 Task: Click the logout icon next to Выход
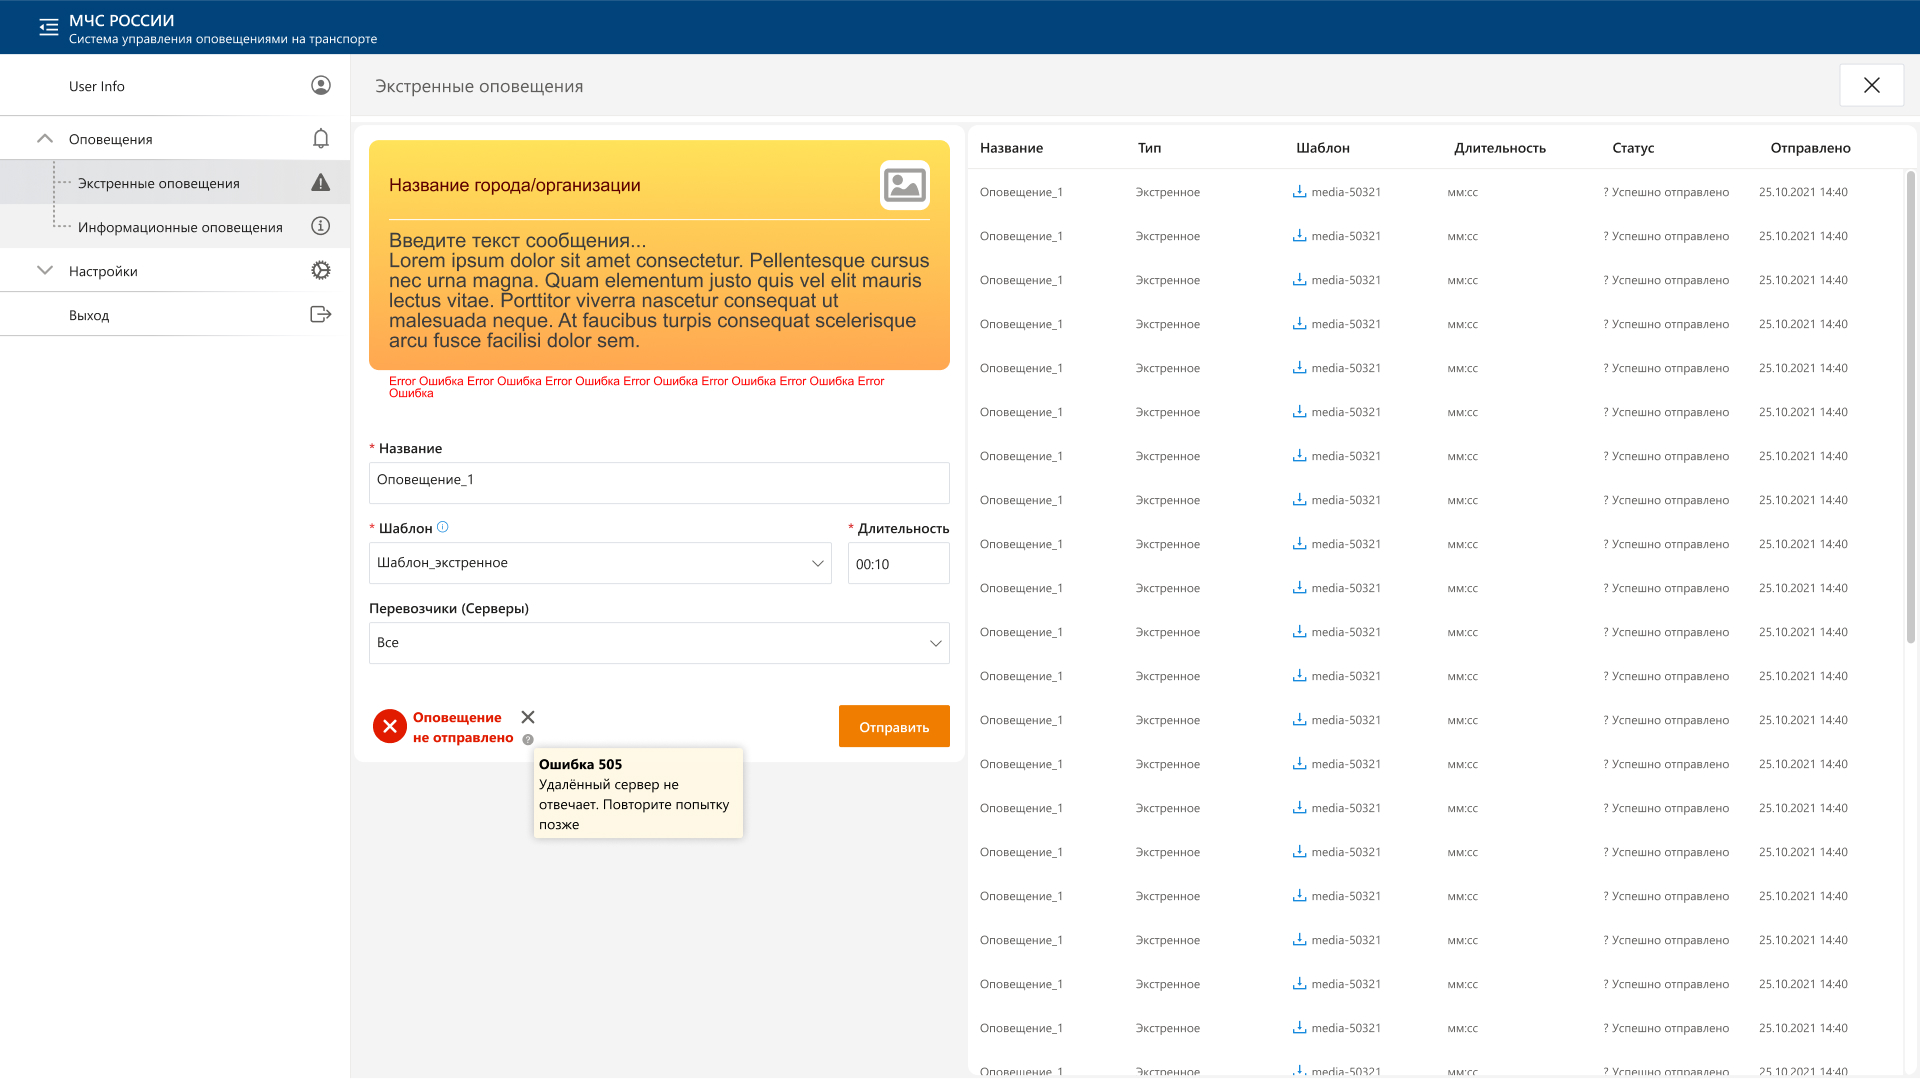click(x=320, y=315)
